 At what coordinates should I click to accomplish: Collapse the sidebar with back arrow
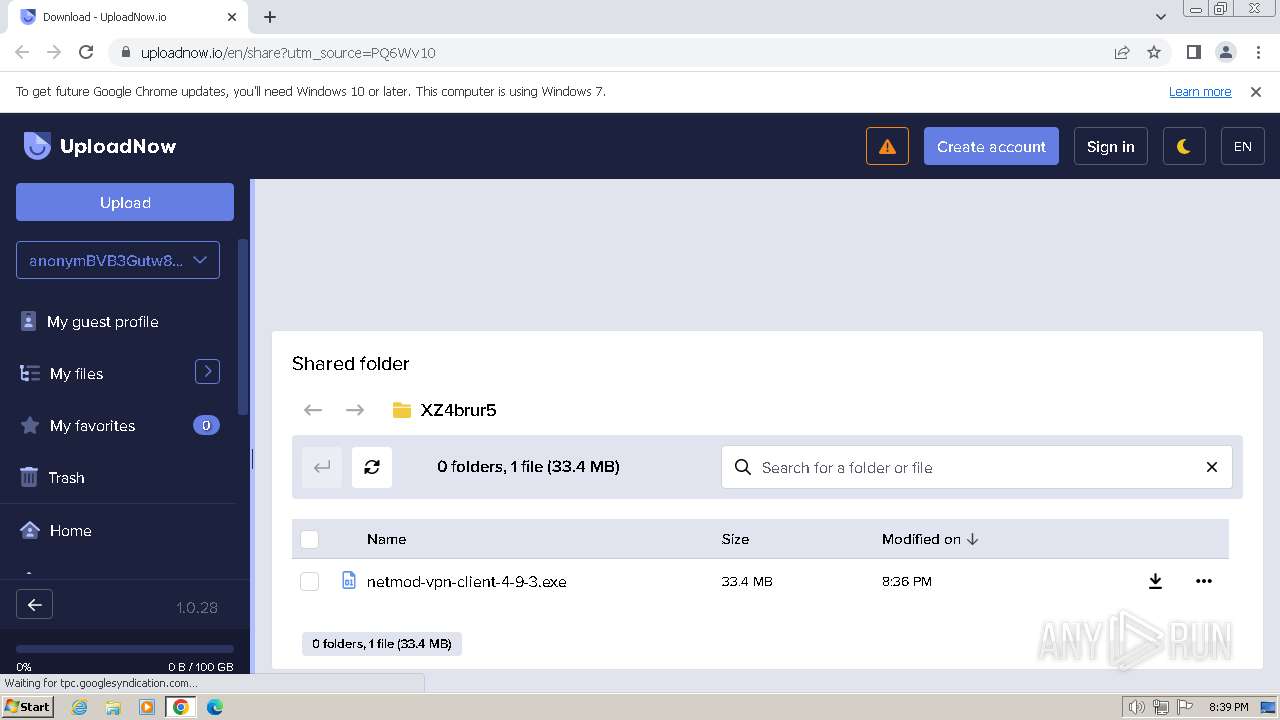pyautogui.click(x=34, y=604)
